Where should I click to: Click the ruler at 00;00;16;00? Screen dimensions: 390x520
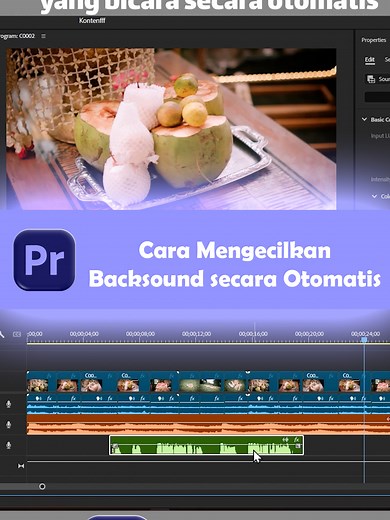coord(253,334)
